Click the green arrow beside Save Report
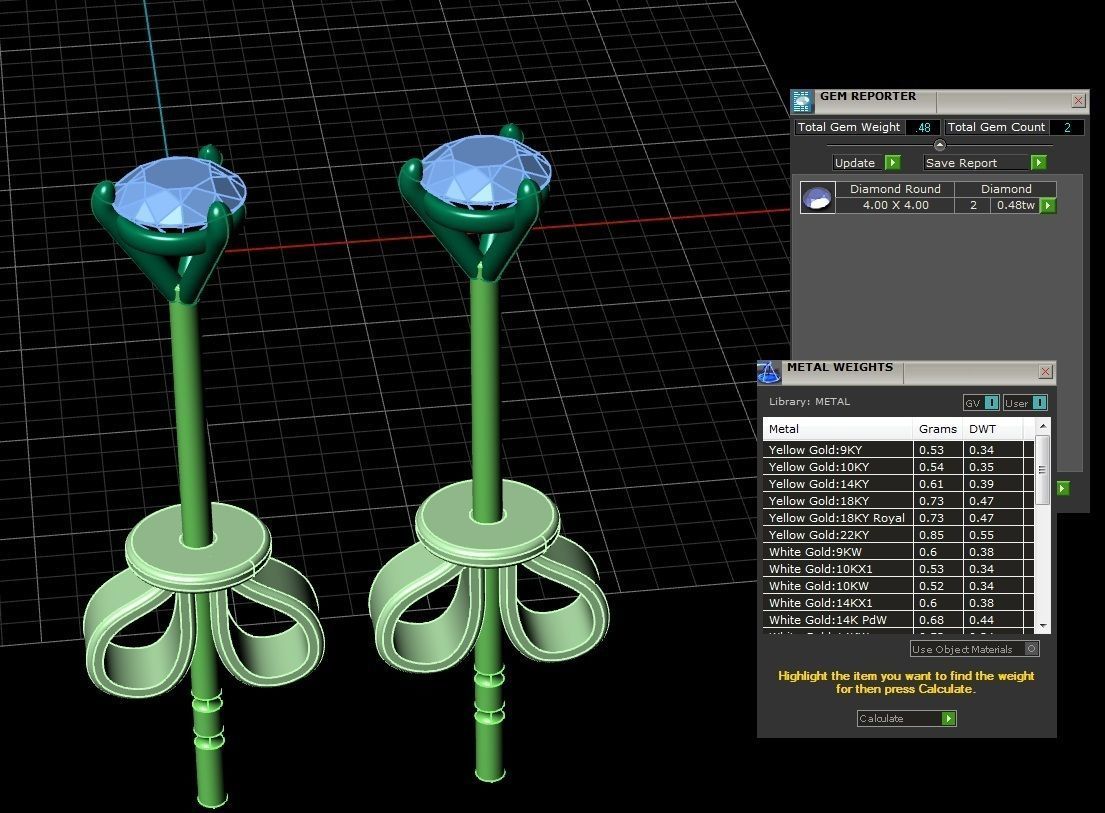The image size is (1105, 813). tap(1038, 163)
